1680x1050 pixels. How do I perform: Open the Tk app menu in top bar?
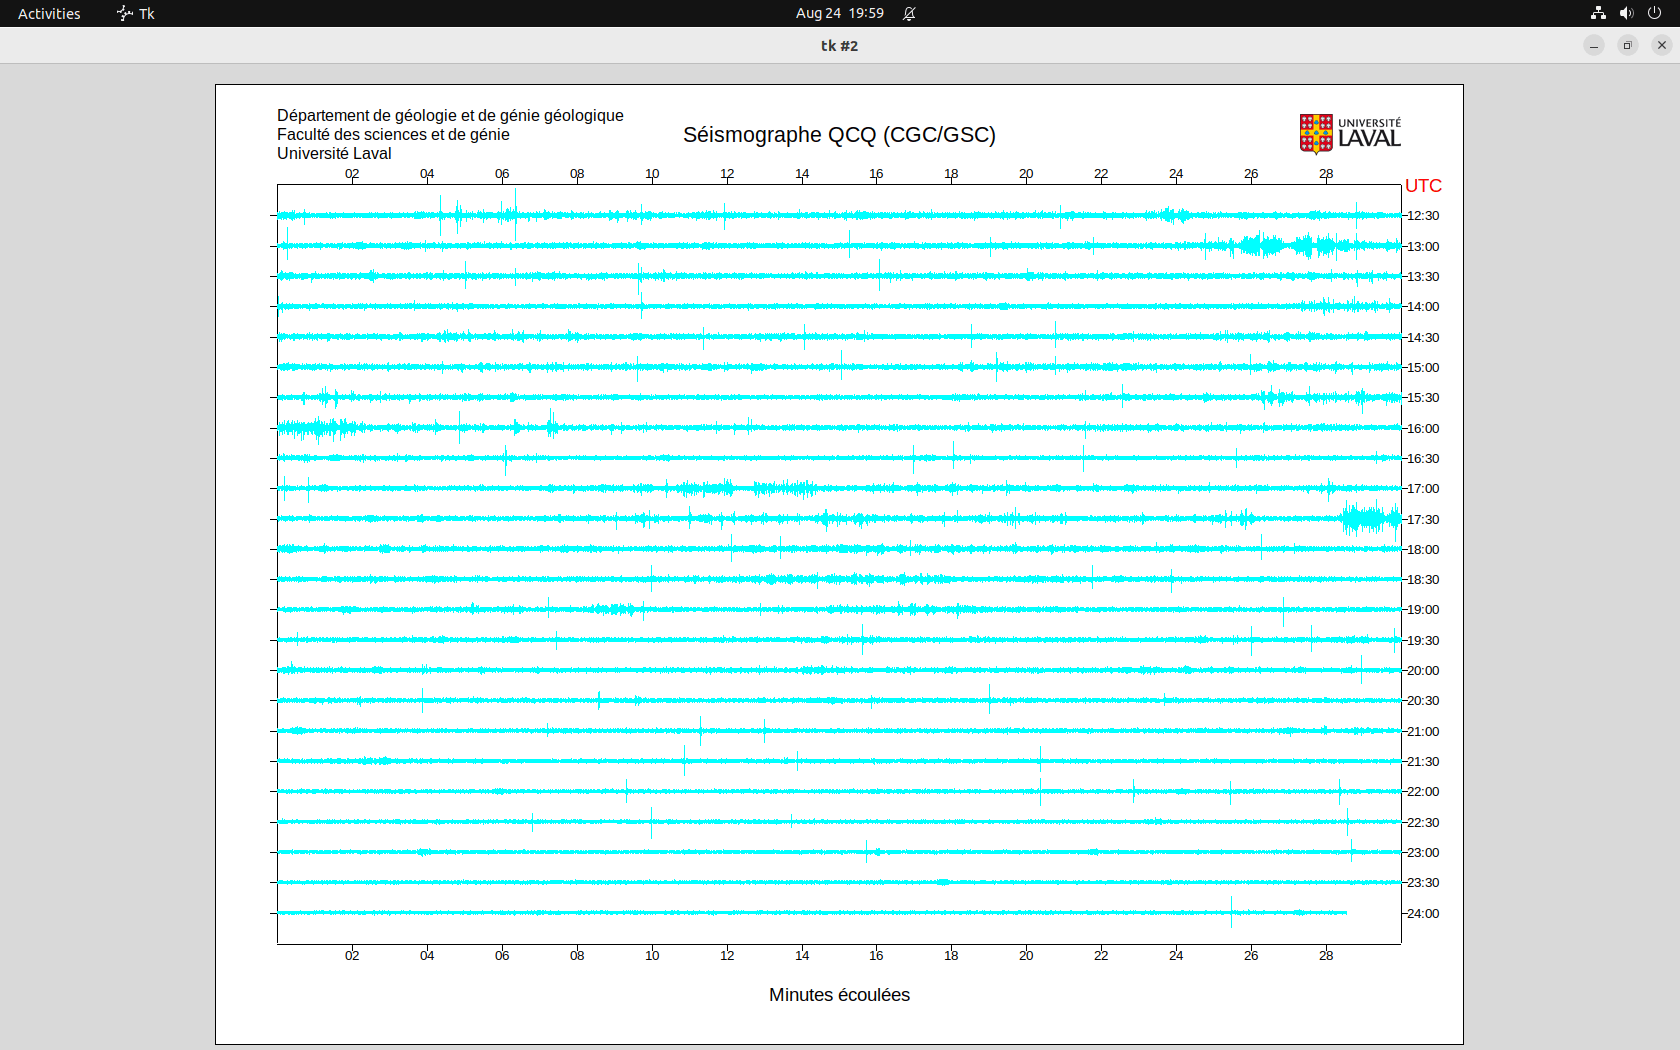136,13
